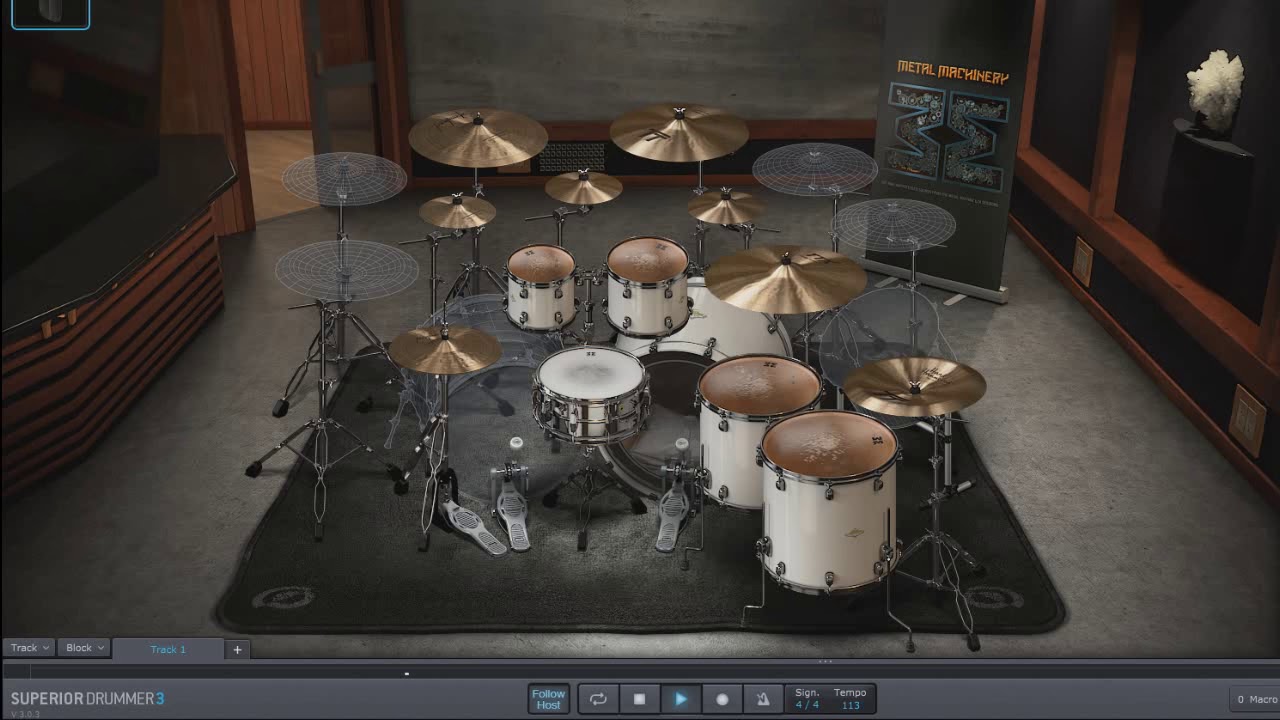Click the china cymbal at front right

pos(915,385)
